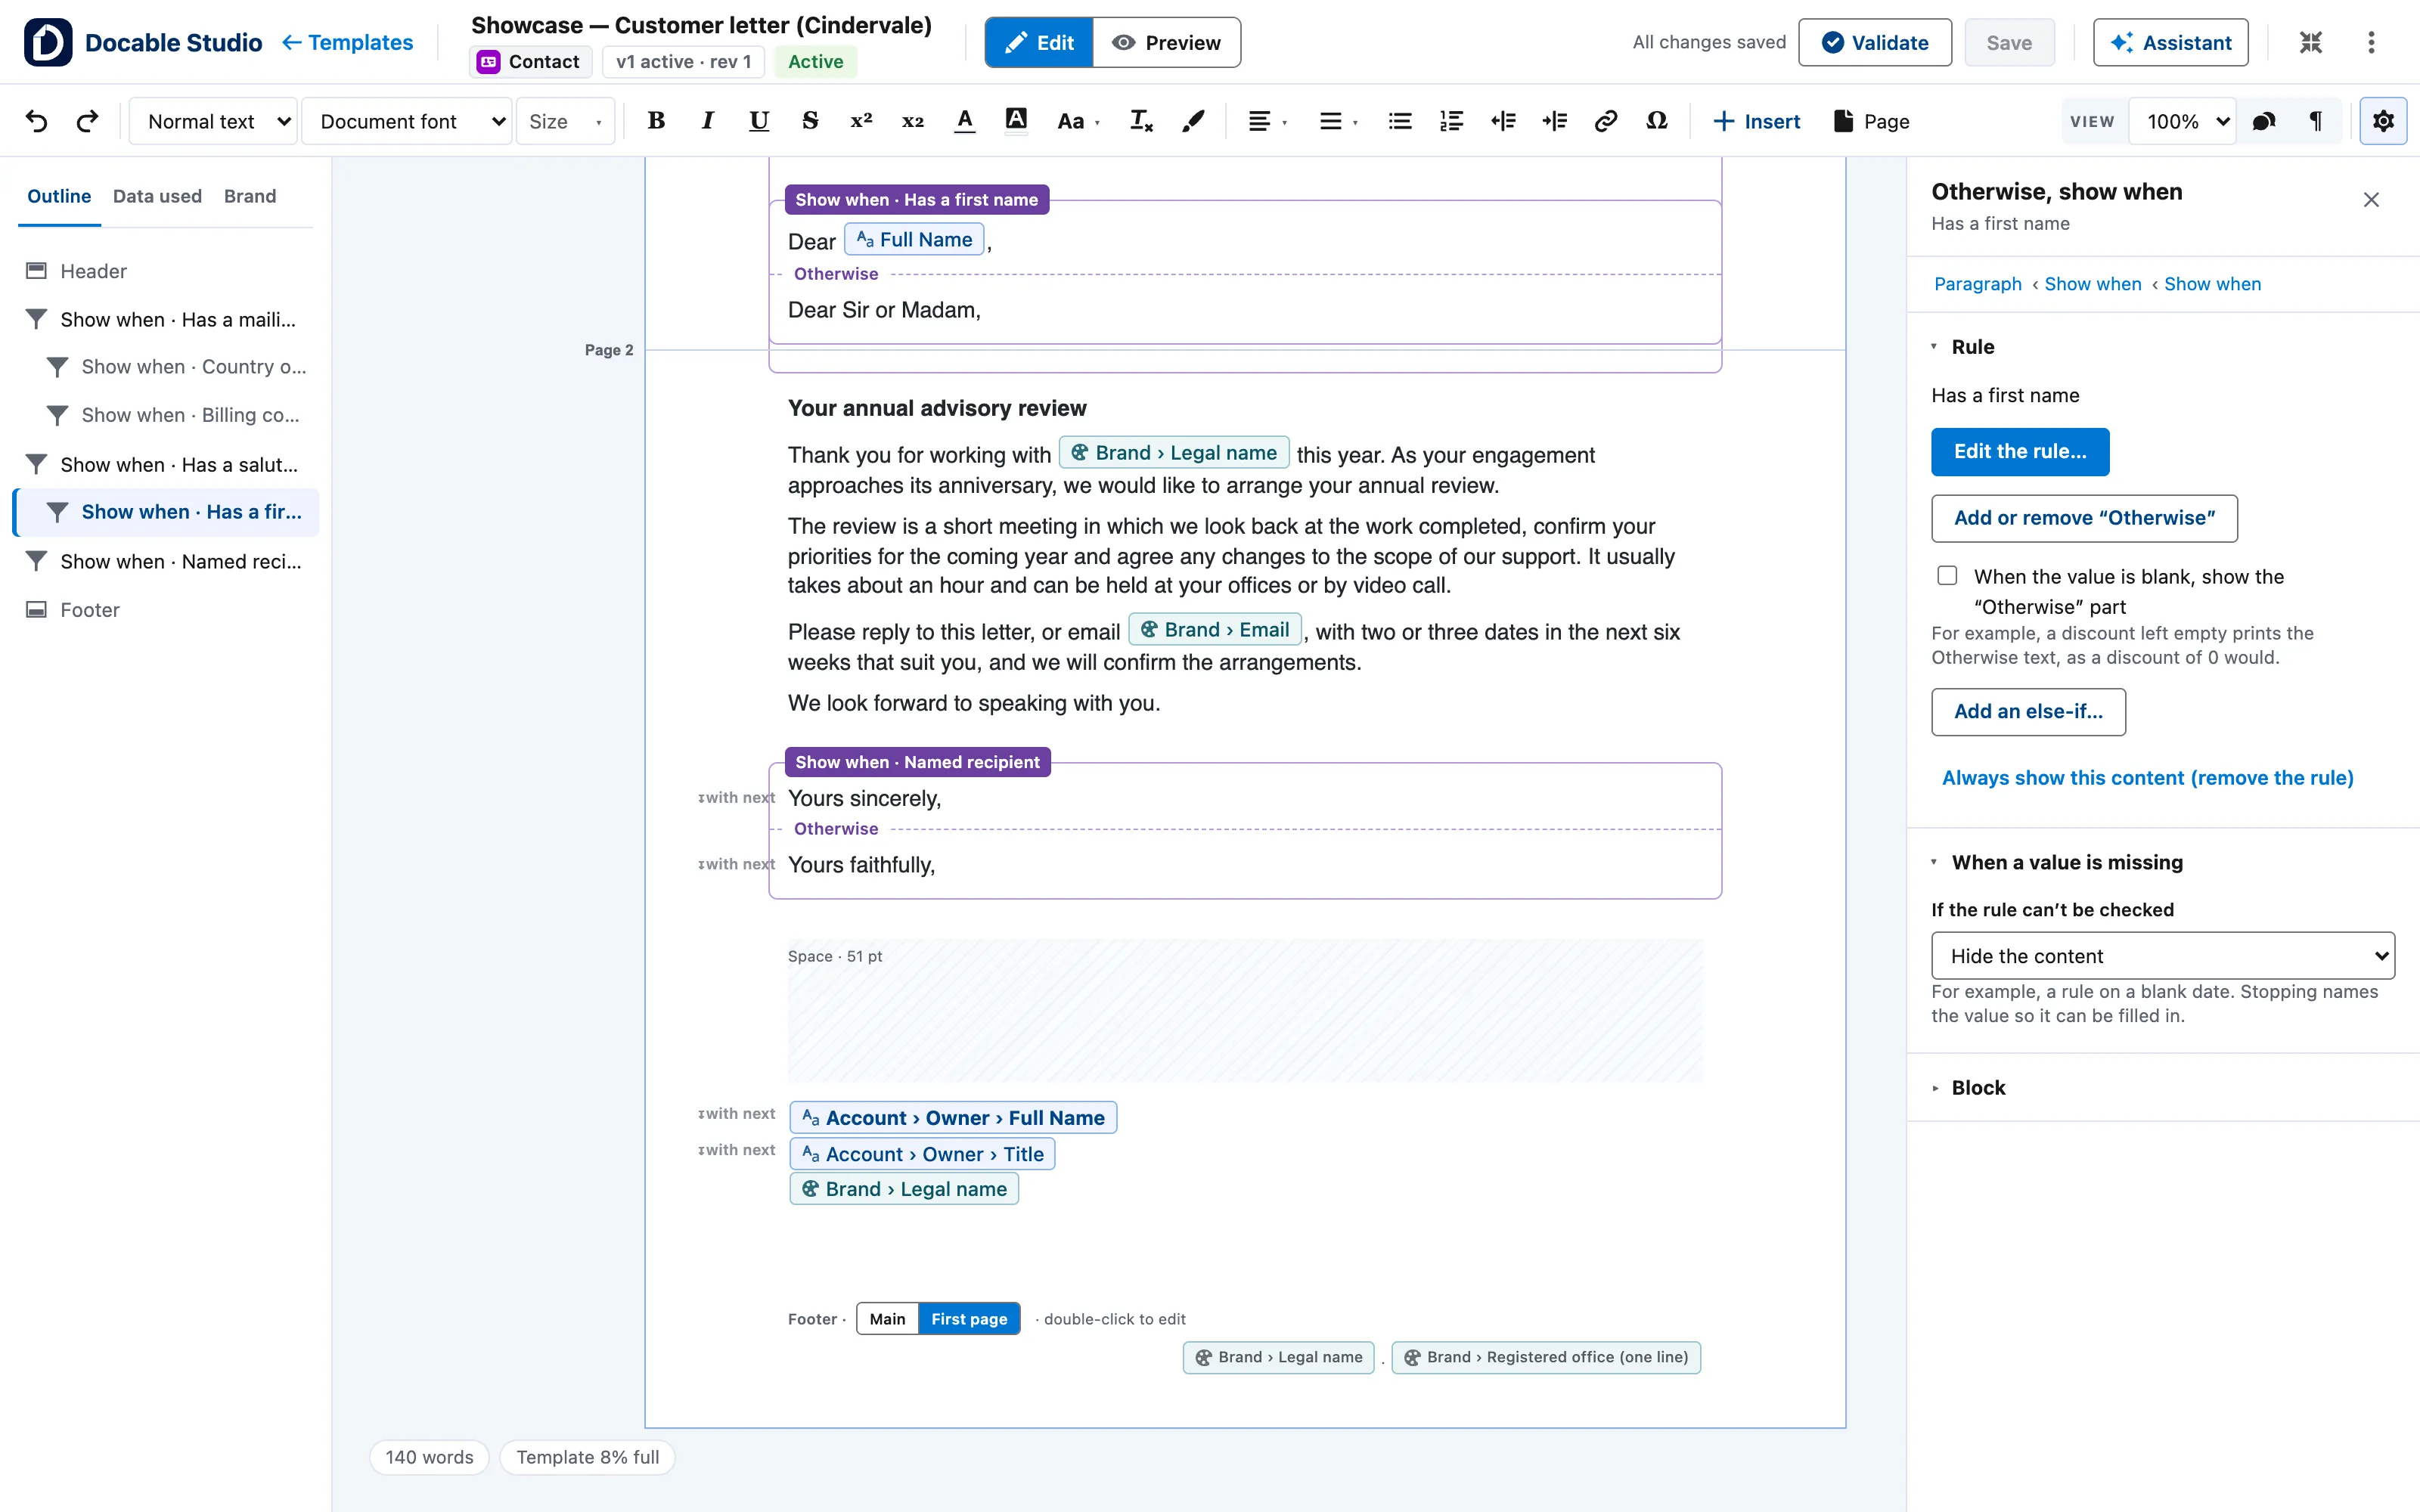Open the Outline tab
Screen dimensions: 2420x1512
coord(59,196)
